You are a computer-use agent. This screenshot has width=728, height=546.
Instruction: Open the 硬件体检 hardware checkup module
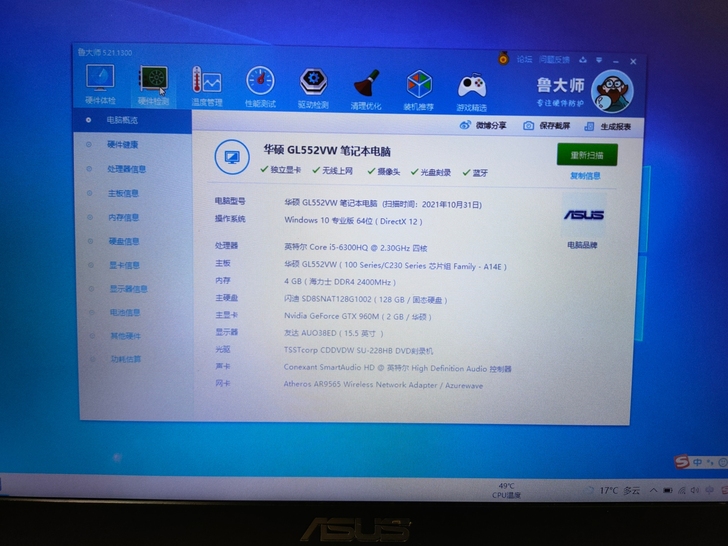click(x=100, y=84)
